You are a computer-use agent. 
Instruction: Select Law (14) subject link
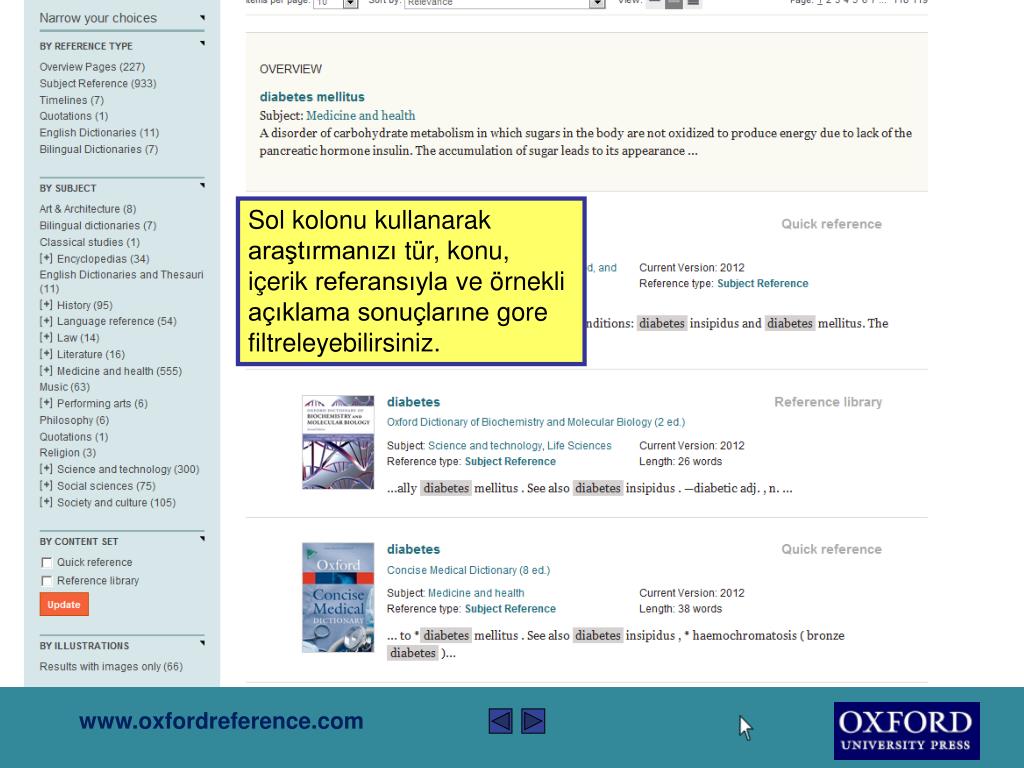coord(78,338)
